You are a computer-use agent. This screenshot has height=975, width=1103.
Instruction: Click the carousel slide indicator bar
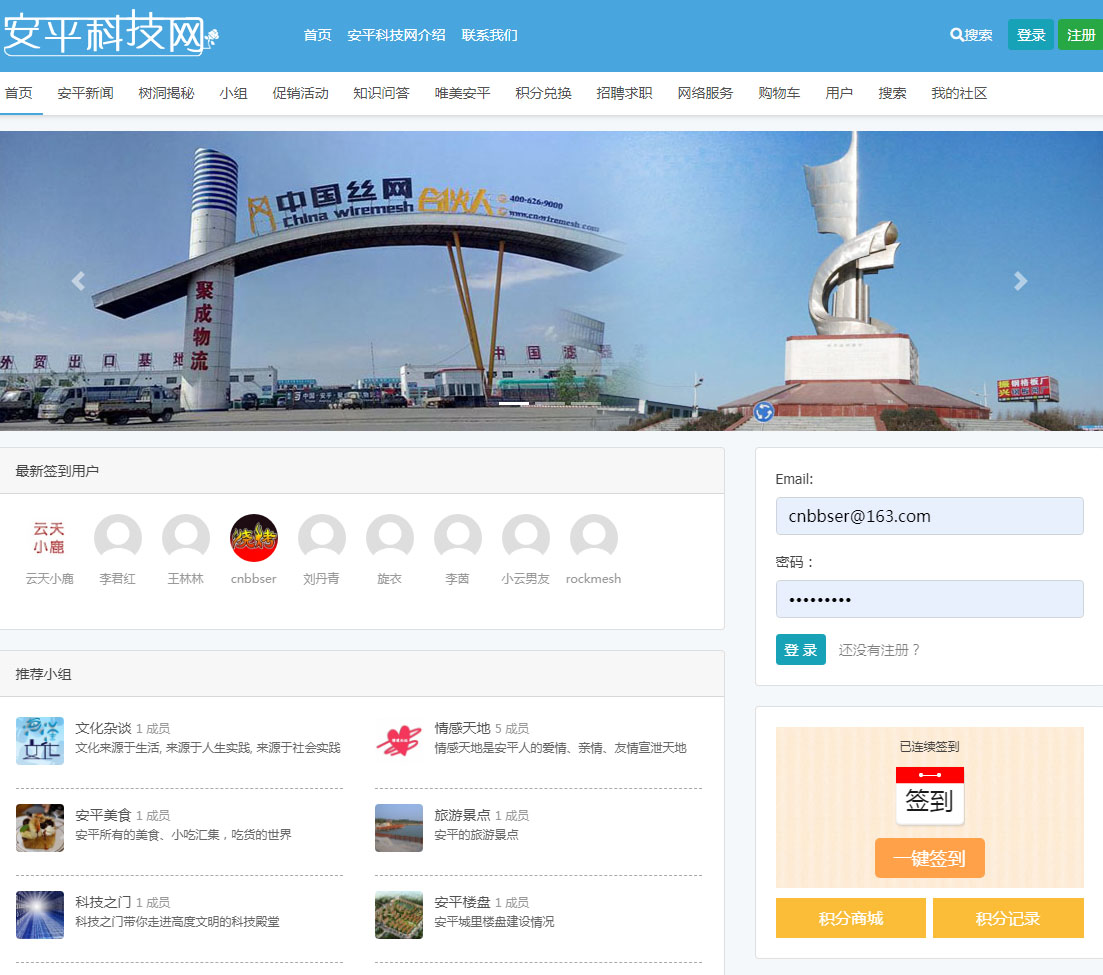[550, 404]
